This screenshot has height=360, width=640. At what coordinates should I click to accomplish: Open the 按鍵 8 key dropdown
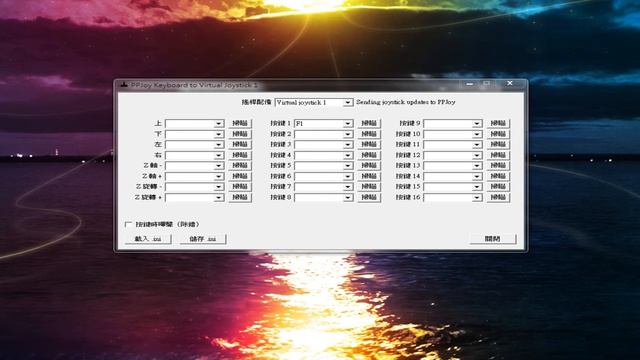click(x=323, y=197)
